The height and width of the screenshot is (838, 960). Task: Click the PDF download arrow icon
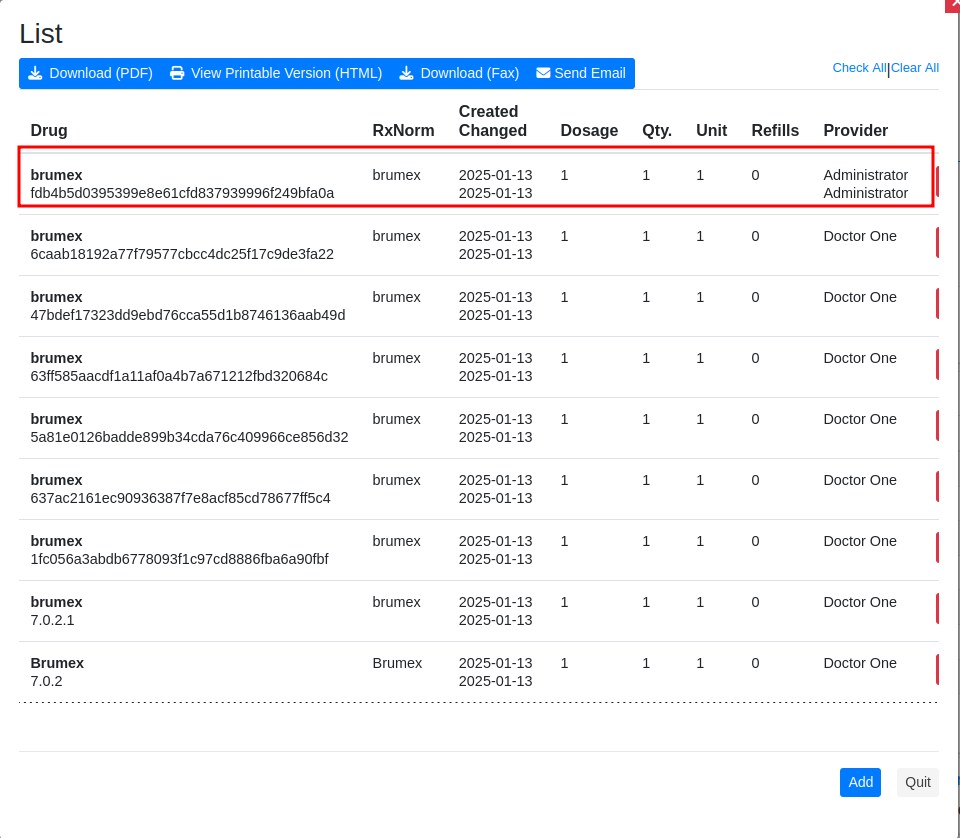click(36, 73)
